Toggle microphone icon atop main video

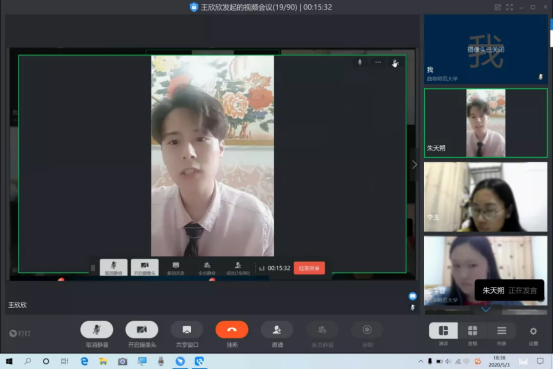pyautogui.click(x=360, y=62)
